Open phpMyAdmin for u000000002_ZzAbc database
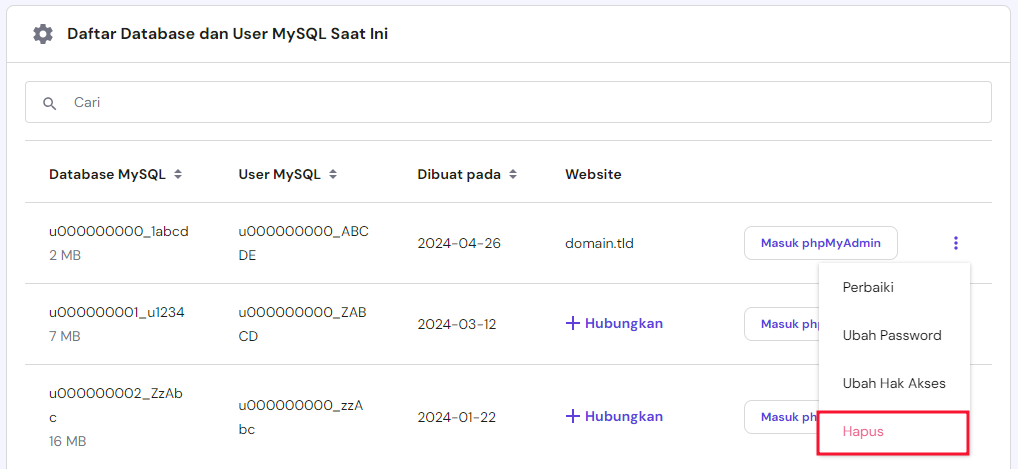This screenshot has height=469, width=1018. 782,416
